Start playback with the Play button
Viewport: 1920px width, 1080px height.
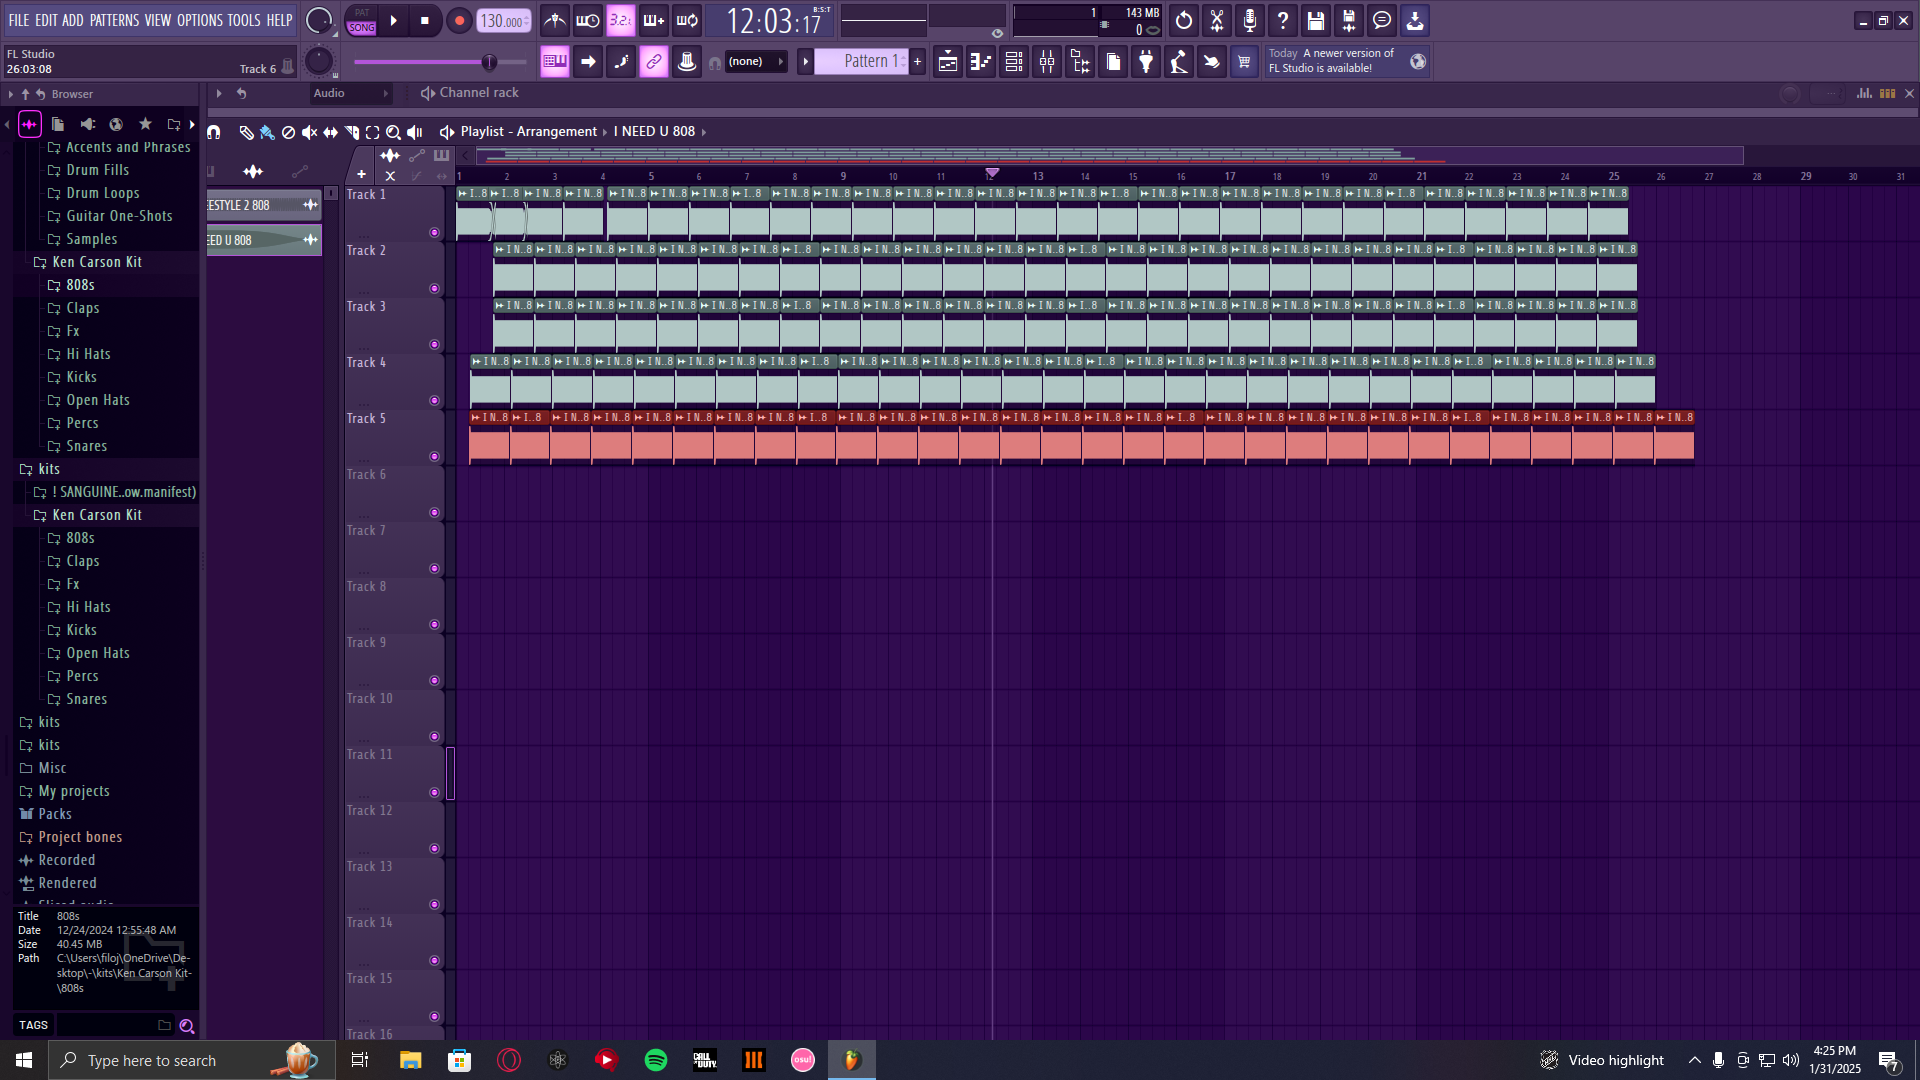(393, 20)
